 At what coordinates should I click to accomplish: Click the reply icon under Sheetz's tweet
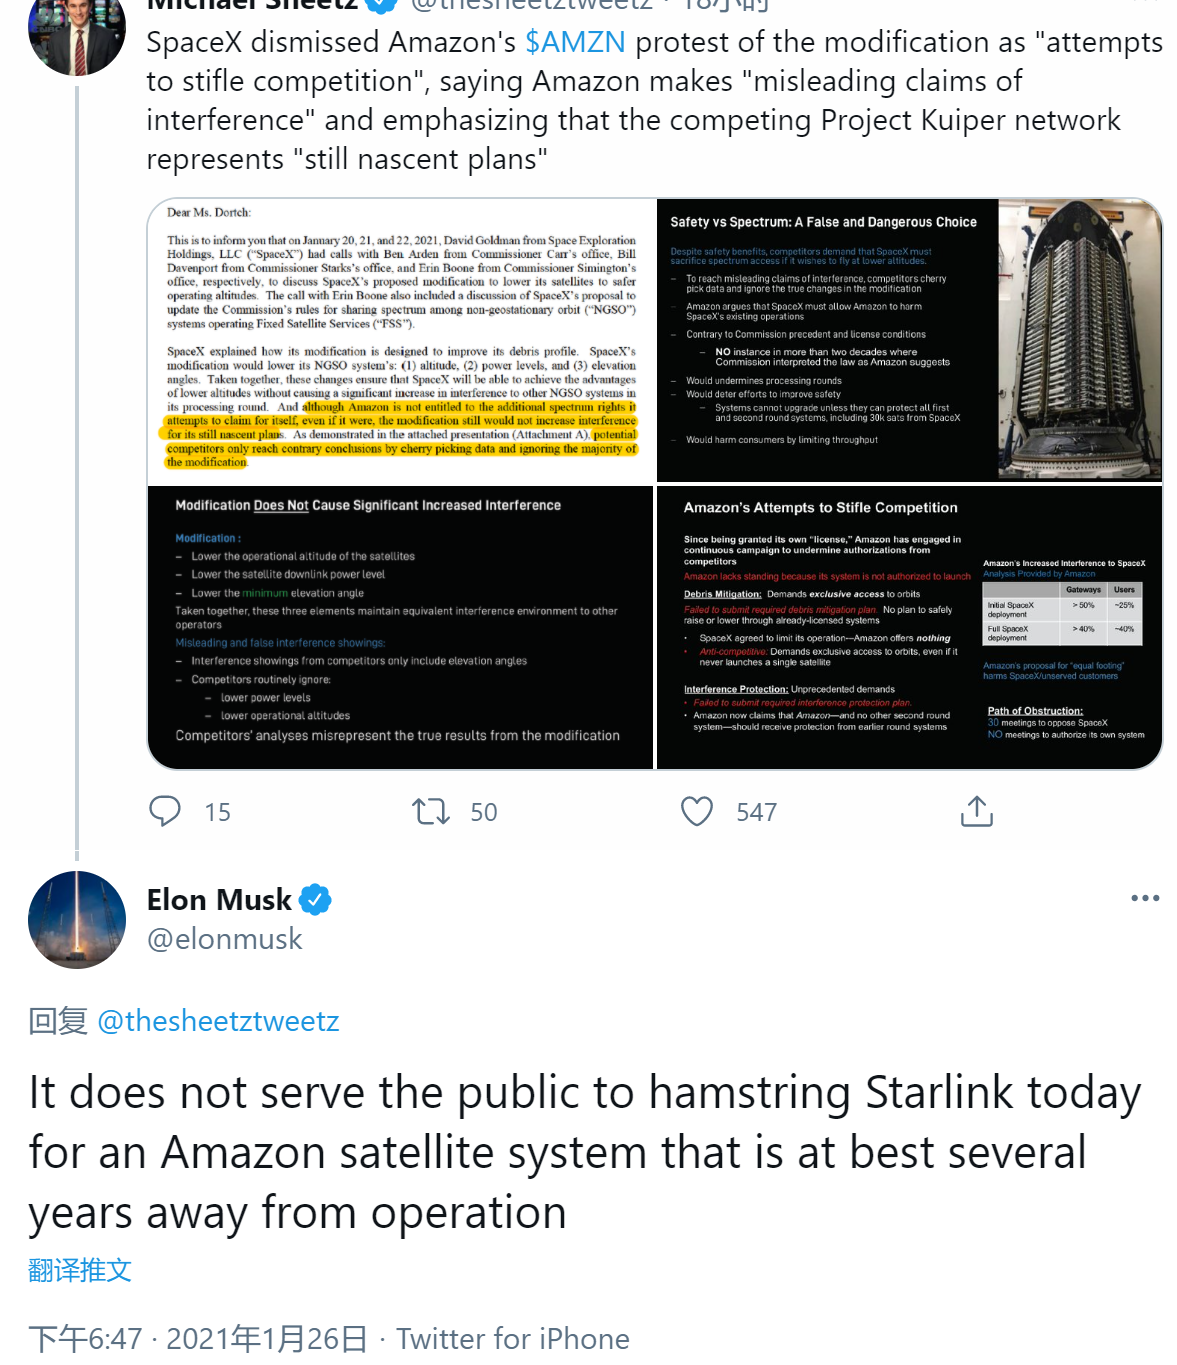(x=165, y=811)
